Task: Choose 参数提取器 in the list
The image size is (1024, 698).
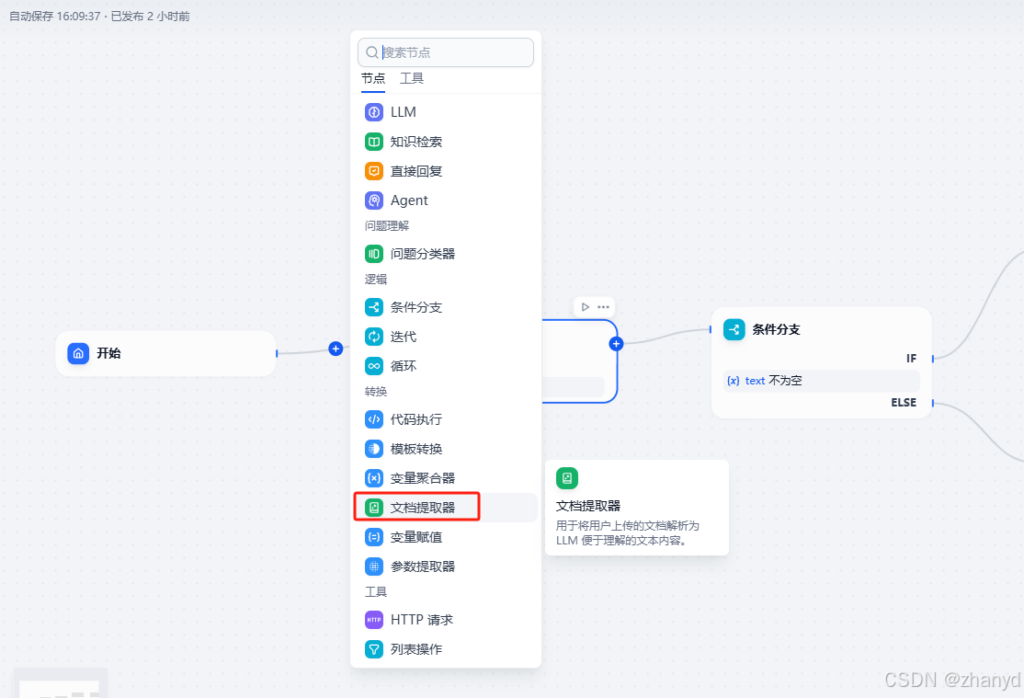Action: 421,566
